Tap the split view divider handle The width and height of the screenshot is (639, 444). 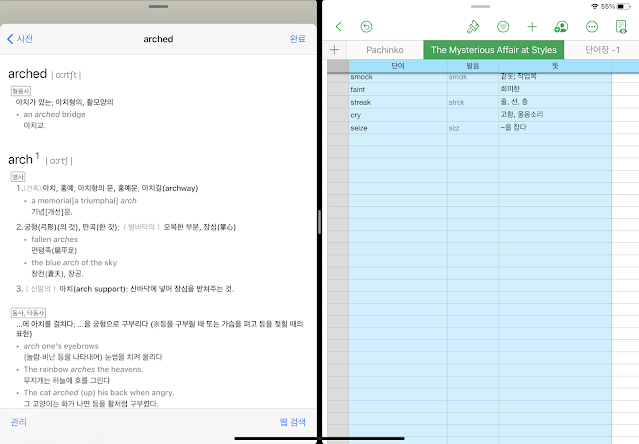click(320, 222)
